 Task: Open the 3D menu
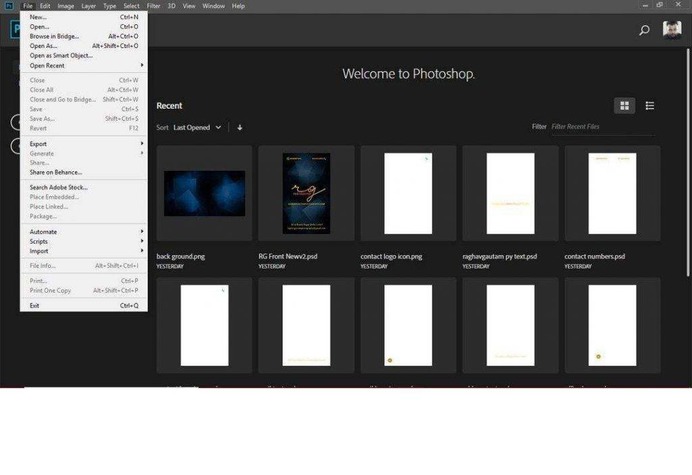point(171,6)
